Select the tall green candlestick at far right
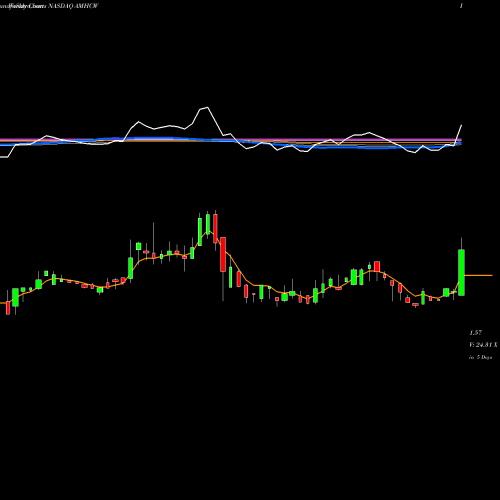 (461, 272)
